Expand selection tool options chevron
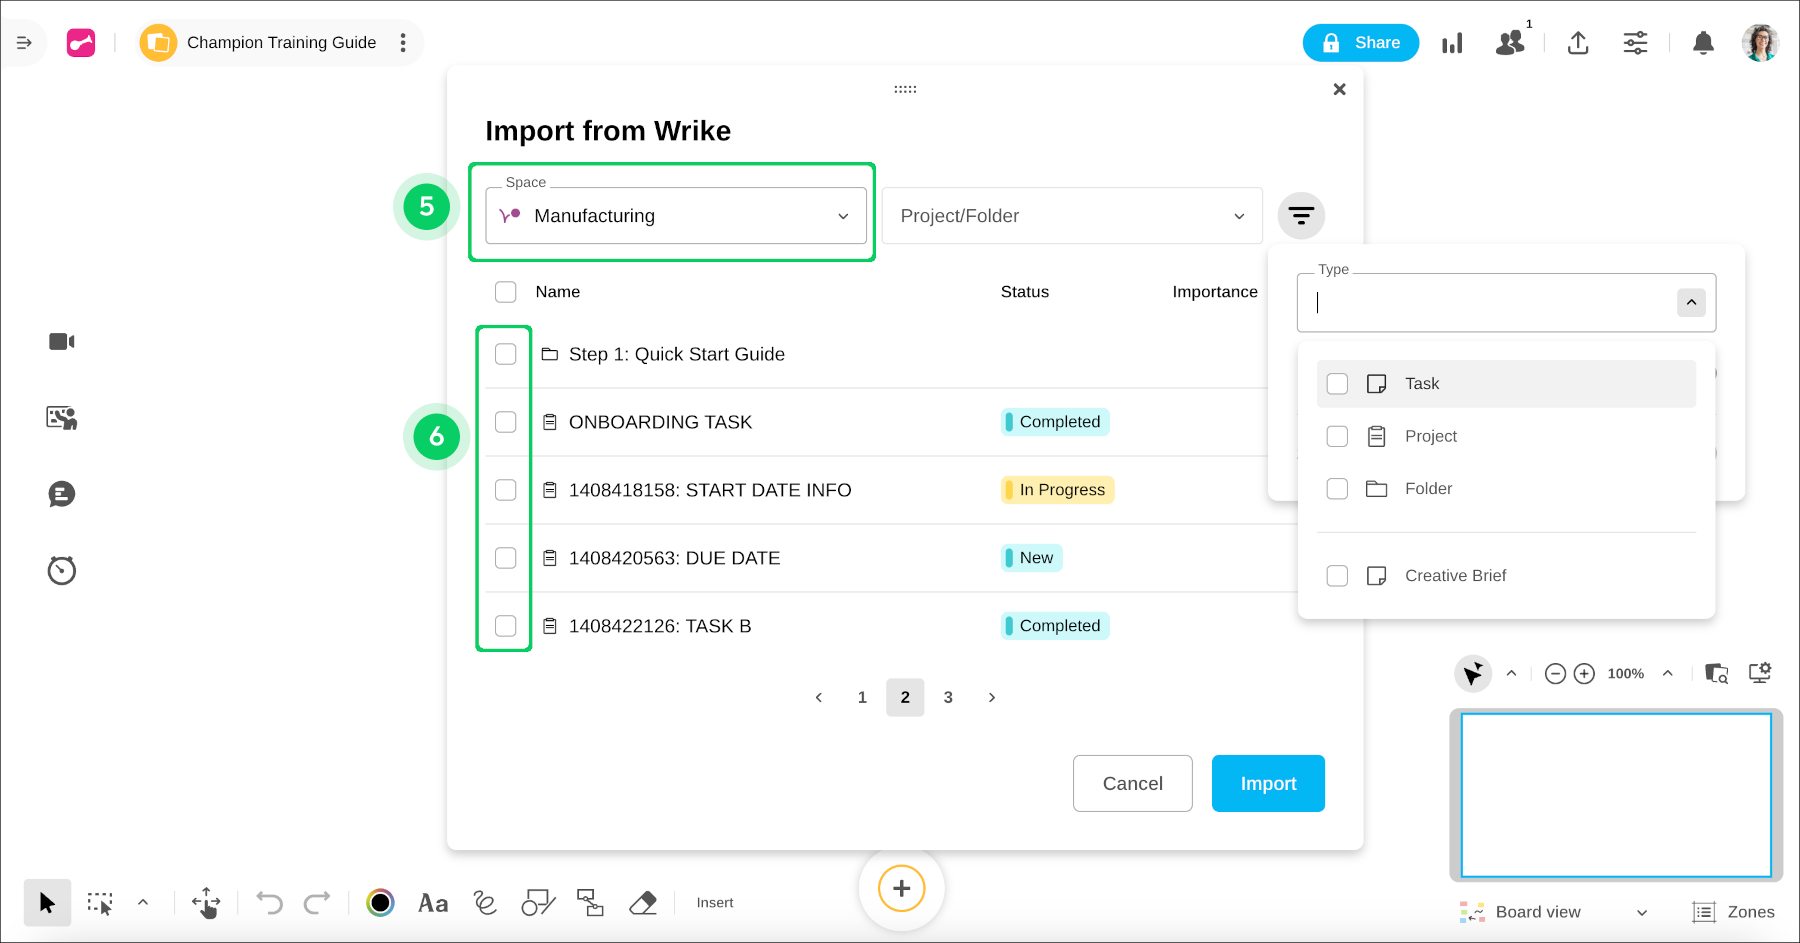Image resolution: width=1800 pixels, height=943 pixels. click(x=143, y=902)
